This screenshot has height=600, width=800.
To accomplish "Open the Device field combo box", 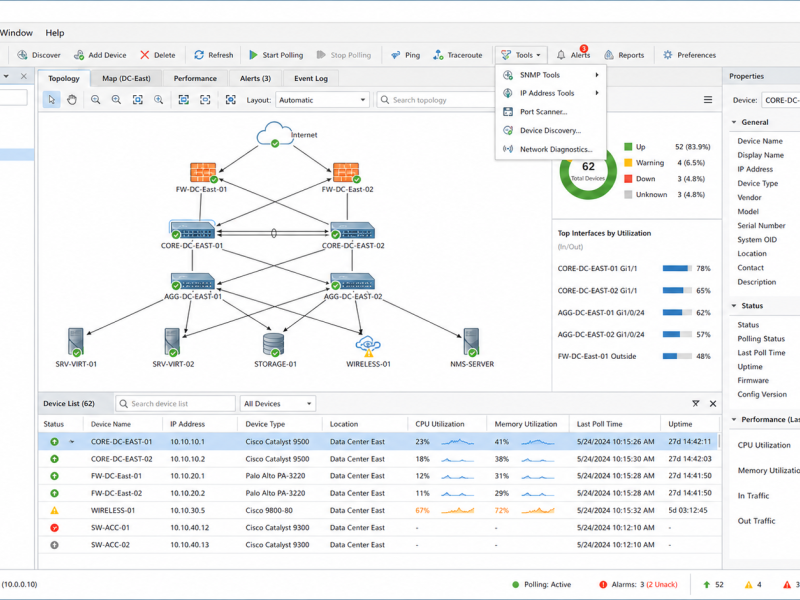I will coord(781,100).
